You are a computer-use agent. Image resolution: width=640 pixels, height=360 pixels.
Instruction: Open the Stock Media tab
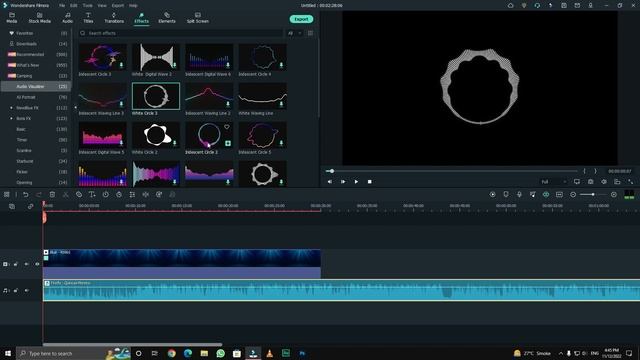40,18
